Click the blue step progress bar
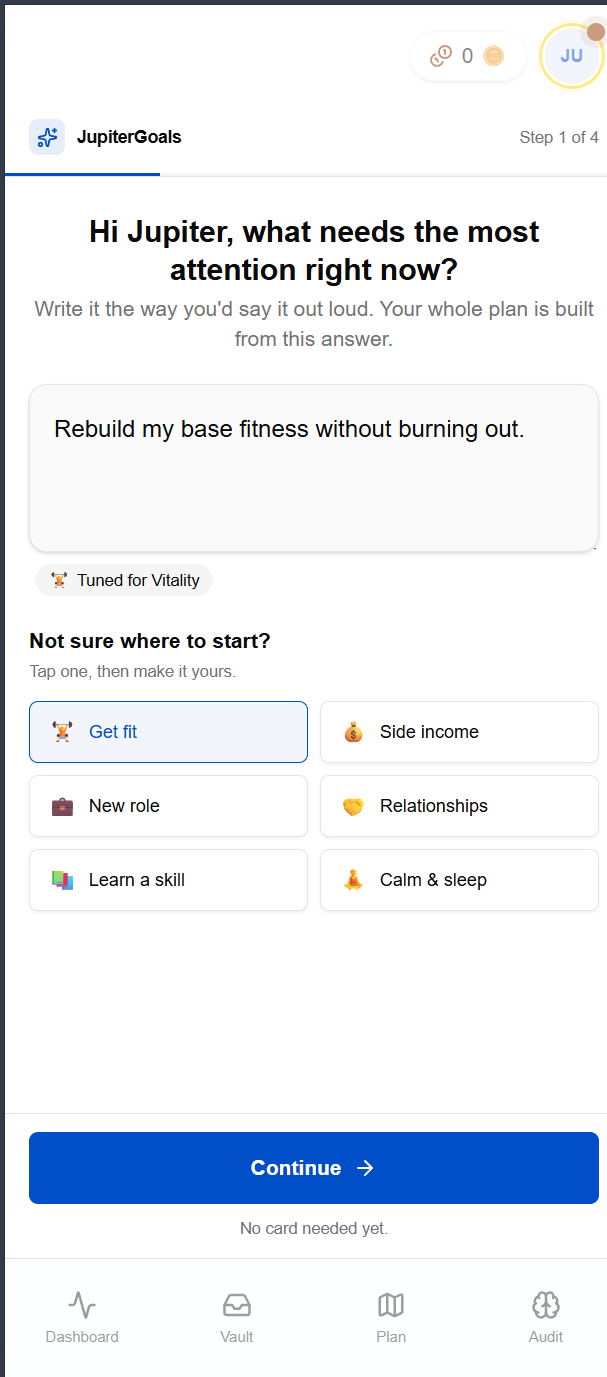 82,174
